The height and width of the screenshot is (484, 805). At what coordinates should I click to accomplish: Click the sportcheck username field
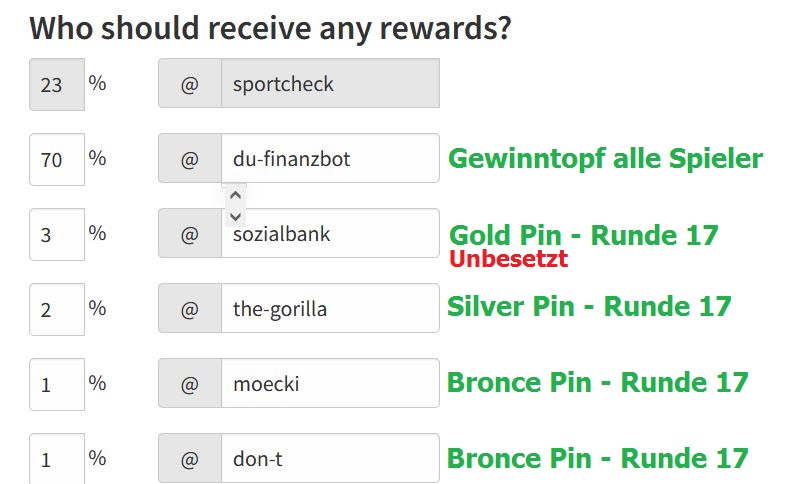[x=331, y=83]
